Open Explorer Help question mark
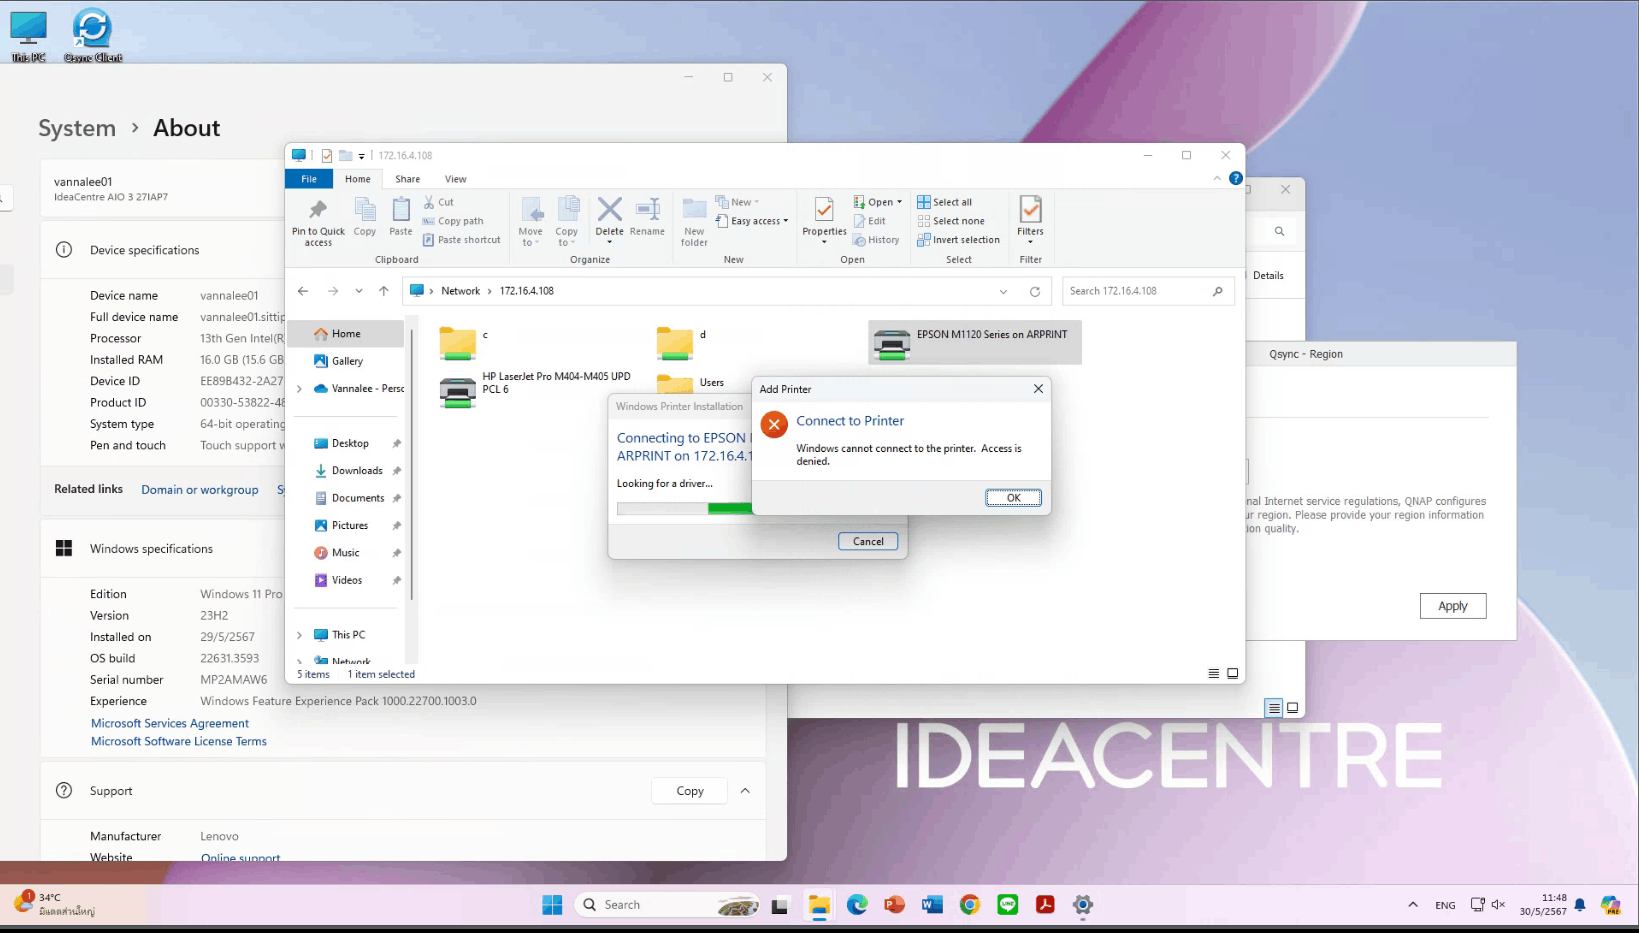The height and width of the screenshot is (933, 1639). [1236, 178]
